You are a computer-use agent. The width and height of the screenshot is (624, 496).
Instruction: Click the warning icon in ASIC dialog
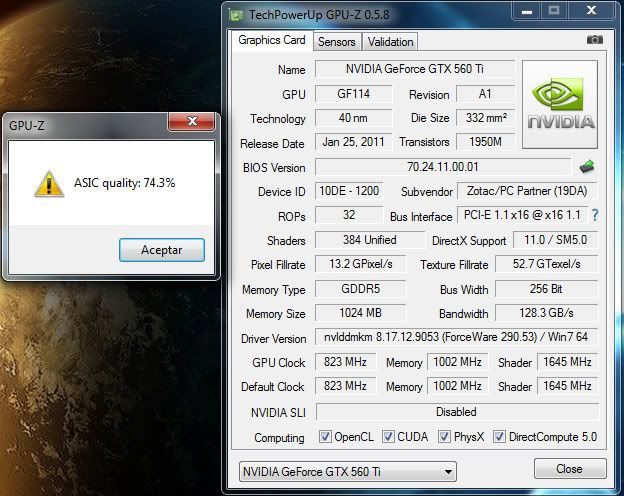(46, 183)
